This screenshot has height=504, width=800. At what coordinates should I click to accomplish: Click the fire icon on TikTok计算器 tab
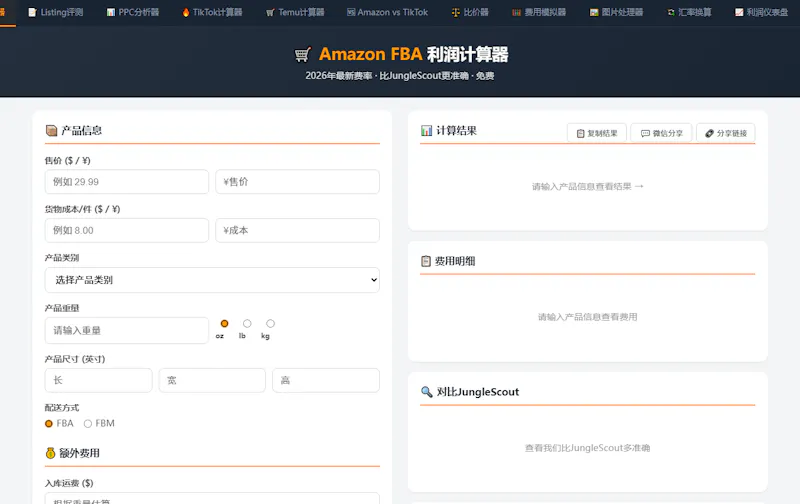(x=186, y=12)
